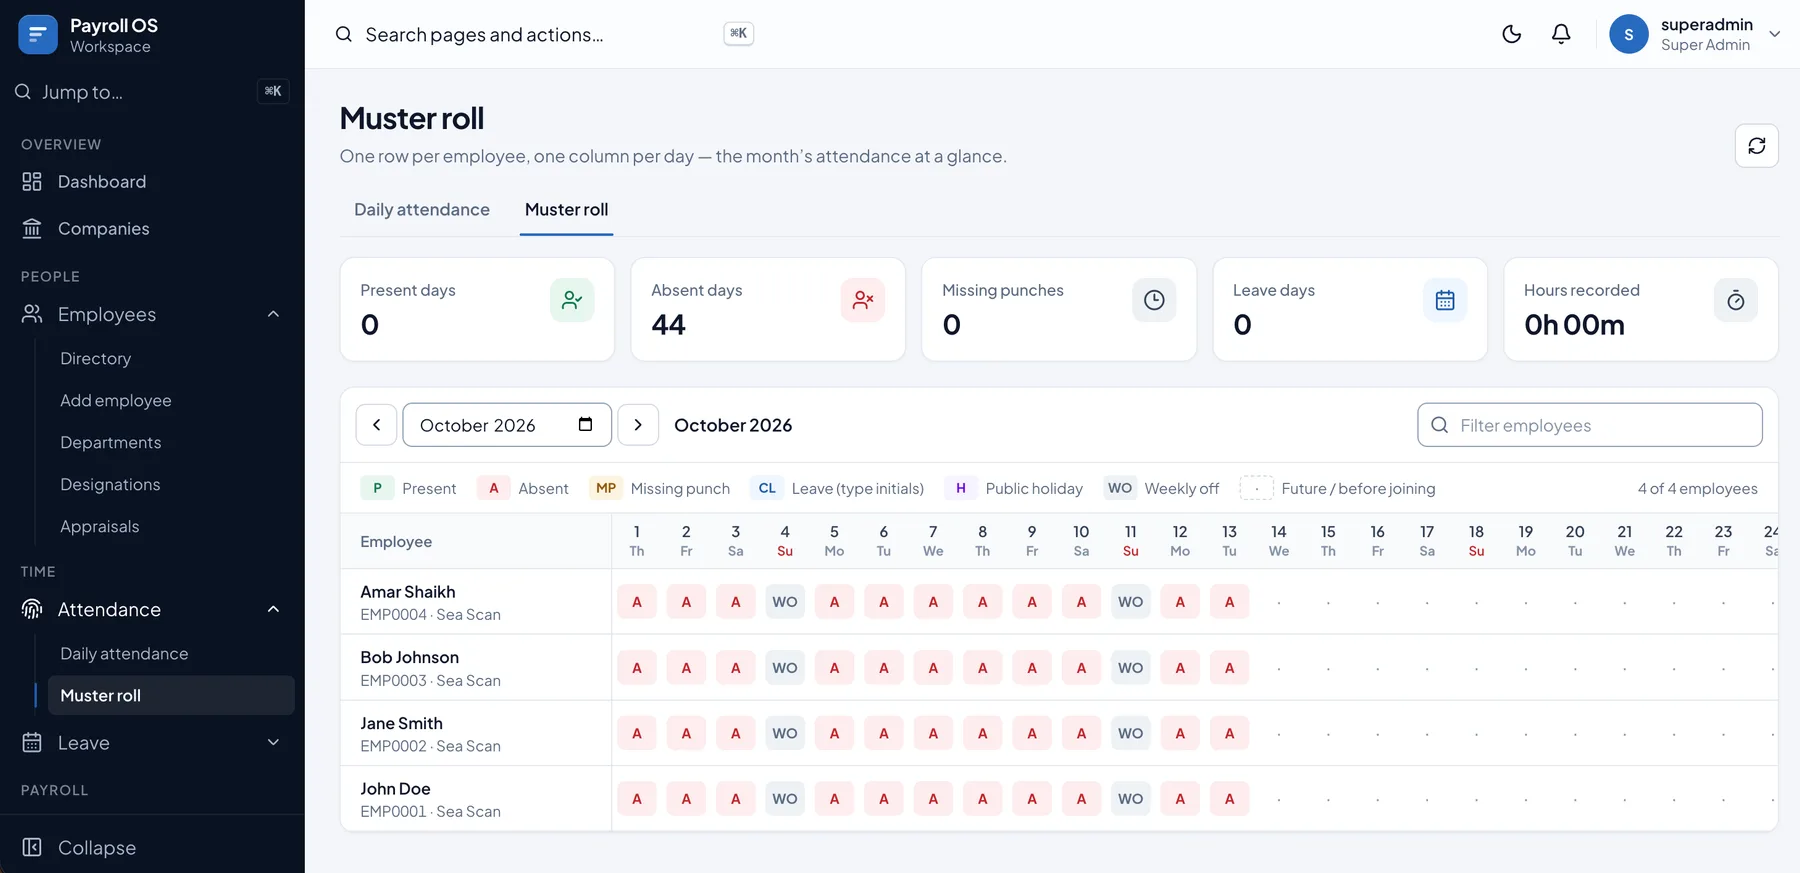Screen dimensions: 1800x873
Task: Refresh the muster roll data
Action: click(1757, 146)
